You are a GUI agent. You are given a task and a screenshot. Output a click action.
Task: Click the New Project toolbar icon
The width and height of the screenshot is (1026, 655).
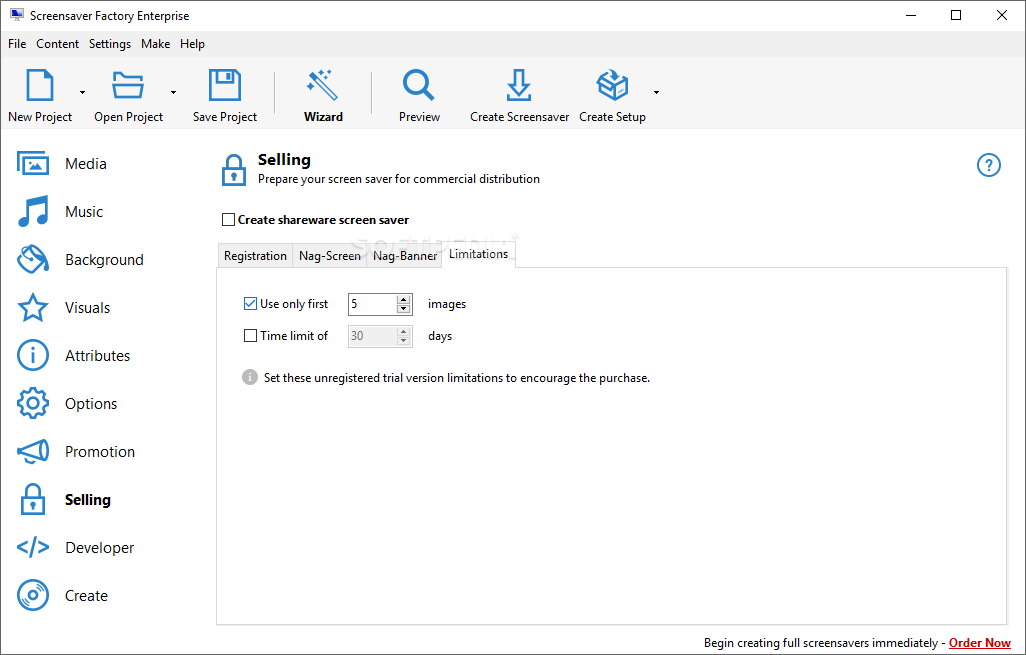[x=39, y=85]
